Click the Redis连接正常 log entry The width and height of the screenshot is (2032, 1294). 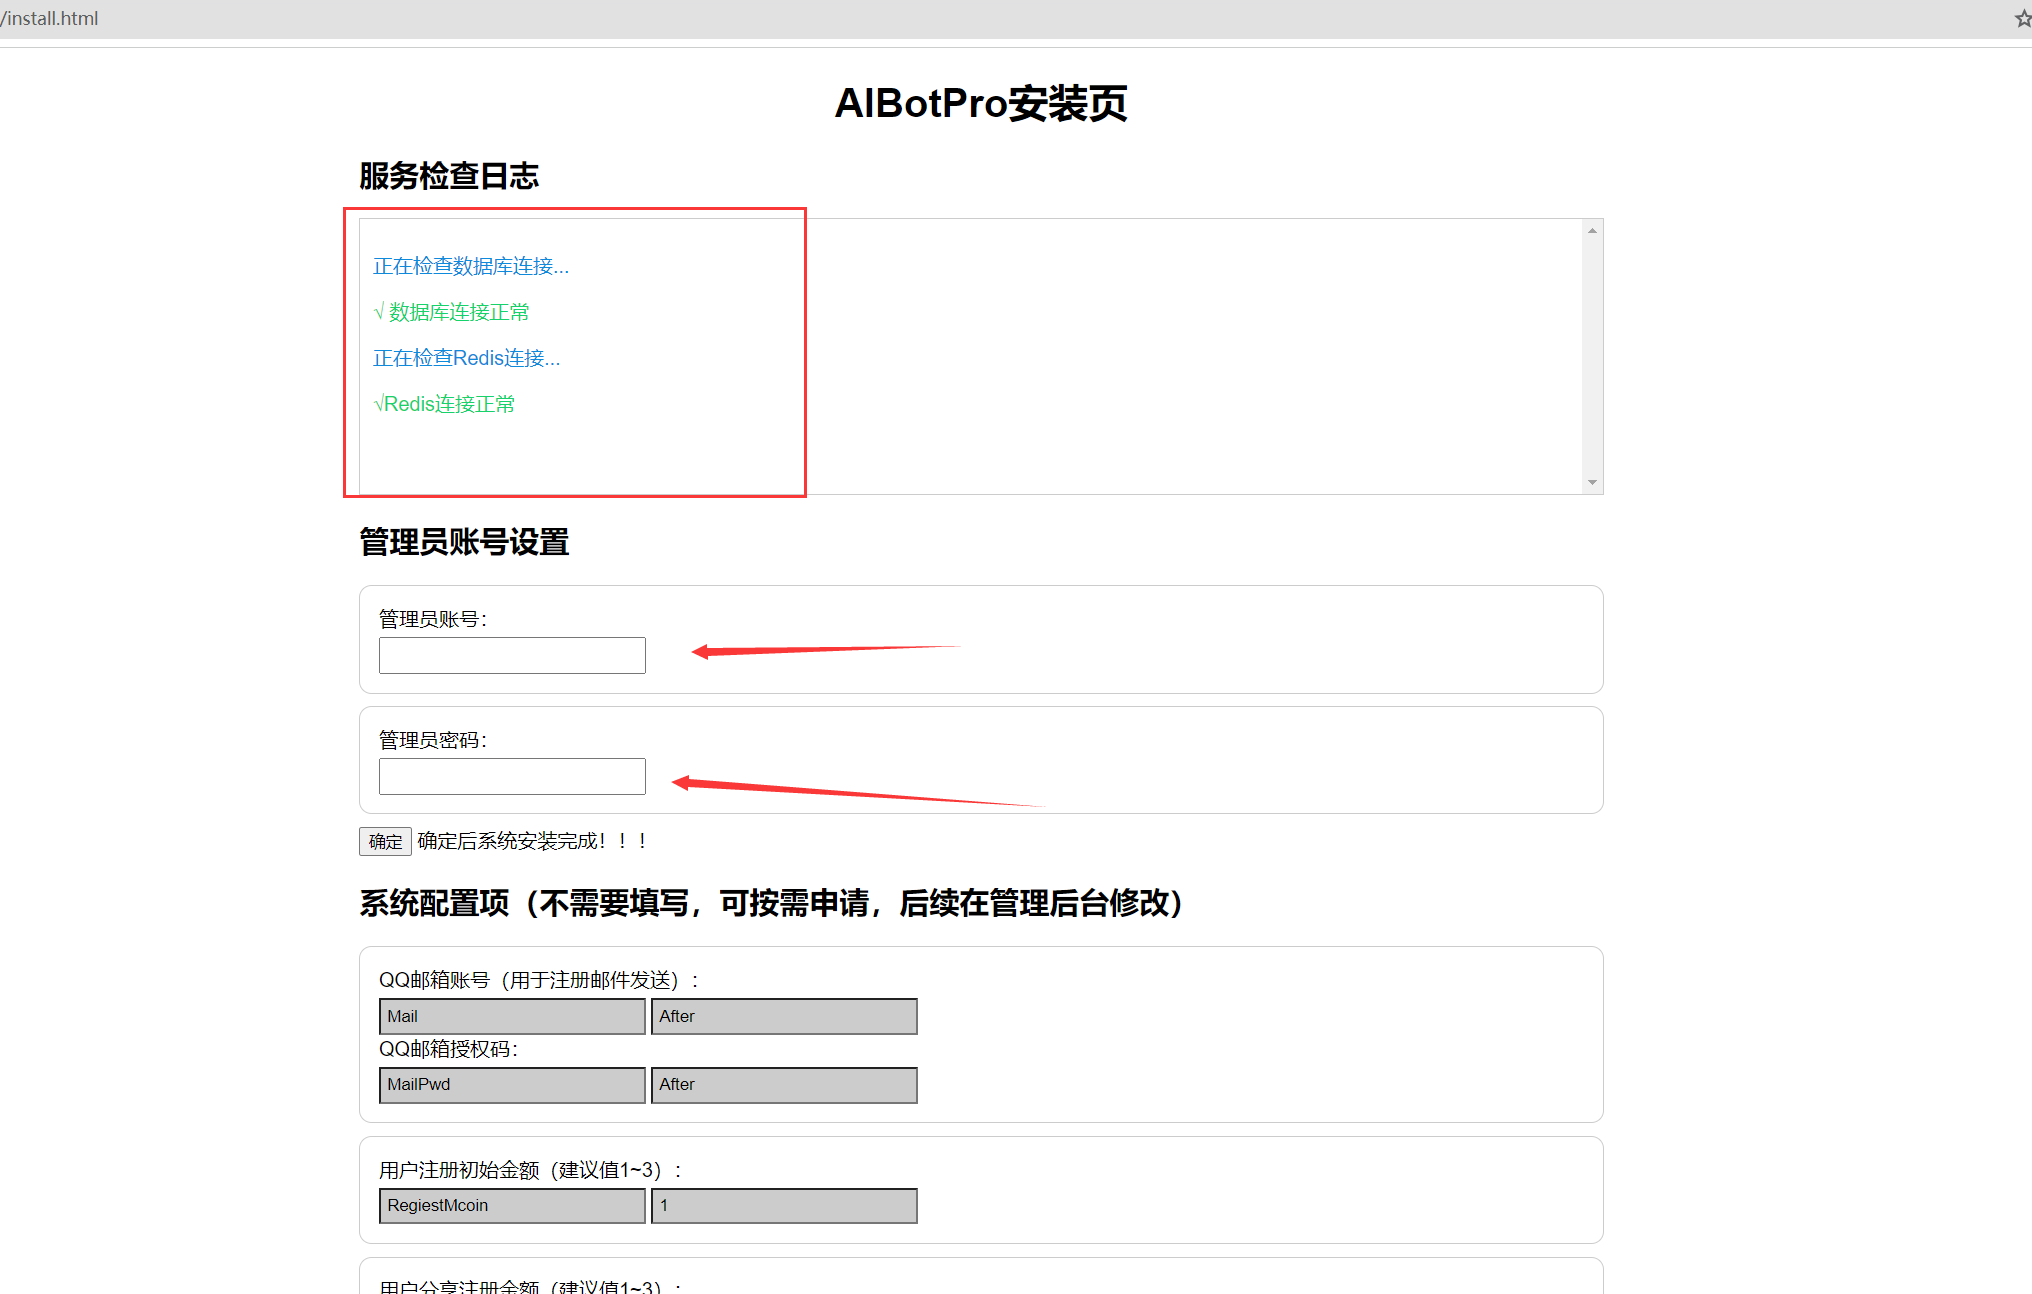pos(445,404)
